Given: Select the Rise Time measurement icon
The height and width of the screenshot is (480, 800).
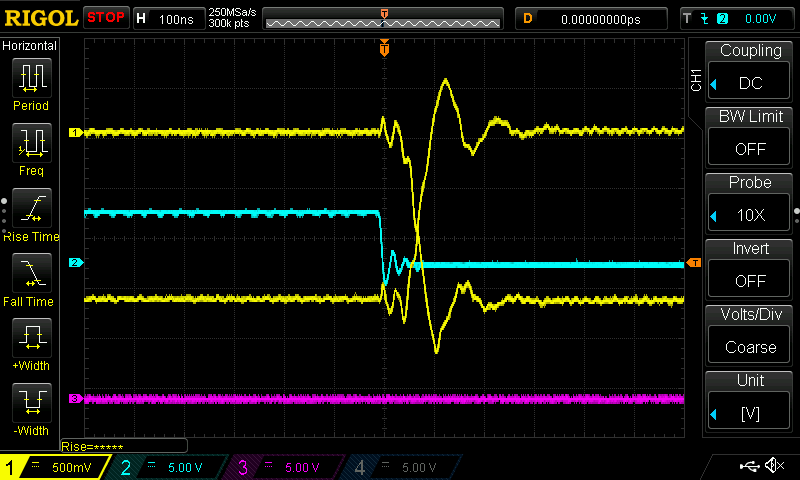Looking at the screenshot, I should [x=32, y=208].
